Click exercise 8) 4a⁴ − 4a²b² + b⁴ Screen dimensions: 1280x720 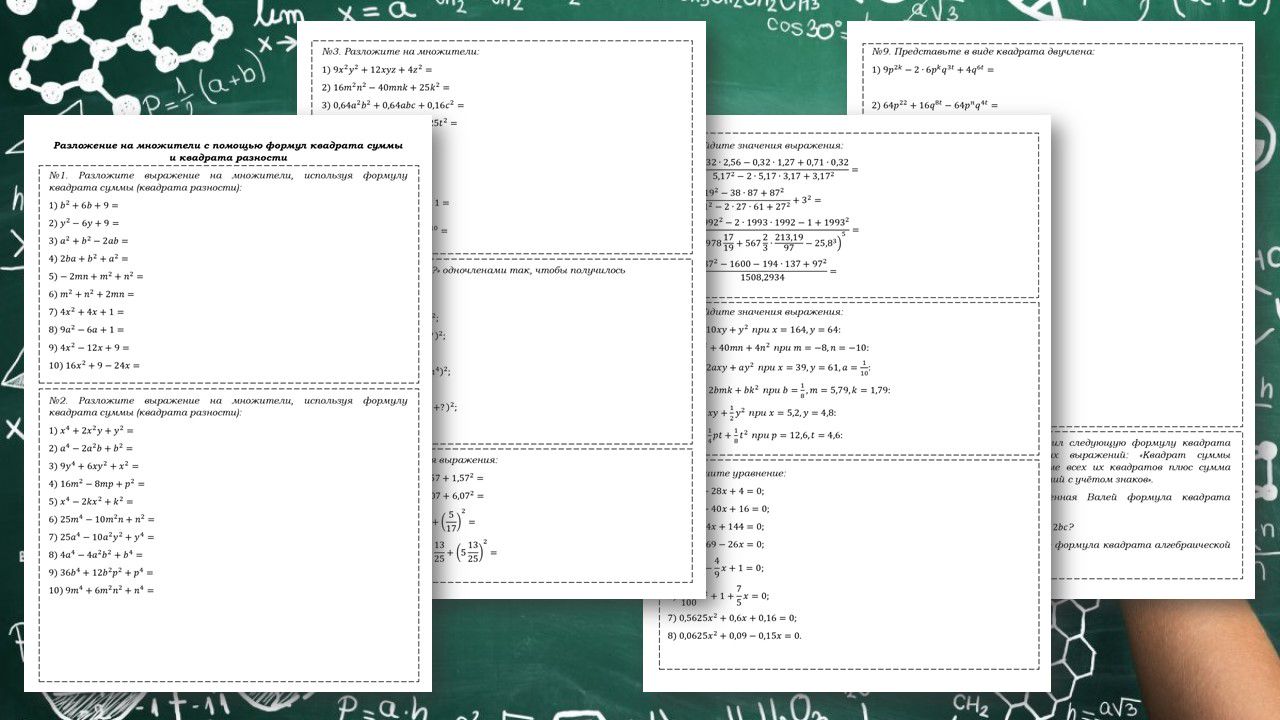tap(96, 554)
